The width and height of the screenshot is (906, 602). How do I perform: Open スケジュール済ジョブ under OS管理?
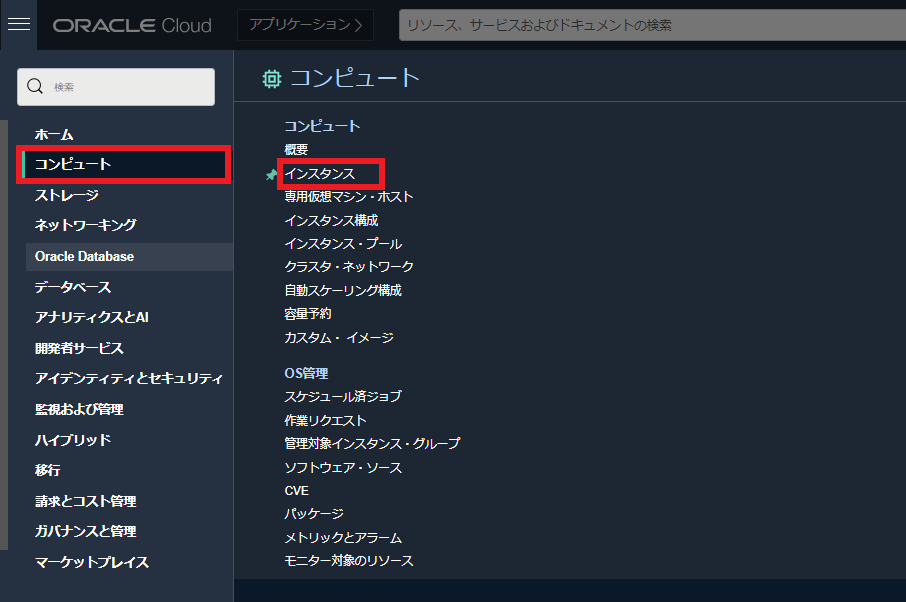pyautogui.click(x=345, y=396)
